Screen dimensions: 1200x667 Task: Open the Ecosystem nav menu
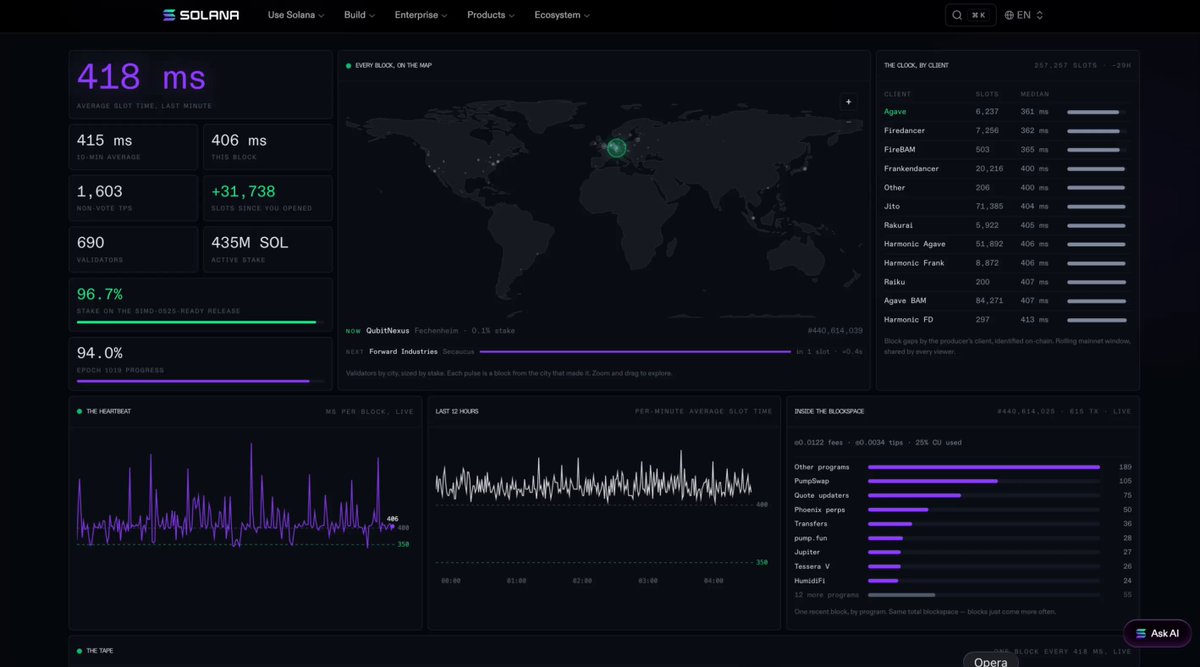pos(562,15)
